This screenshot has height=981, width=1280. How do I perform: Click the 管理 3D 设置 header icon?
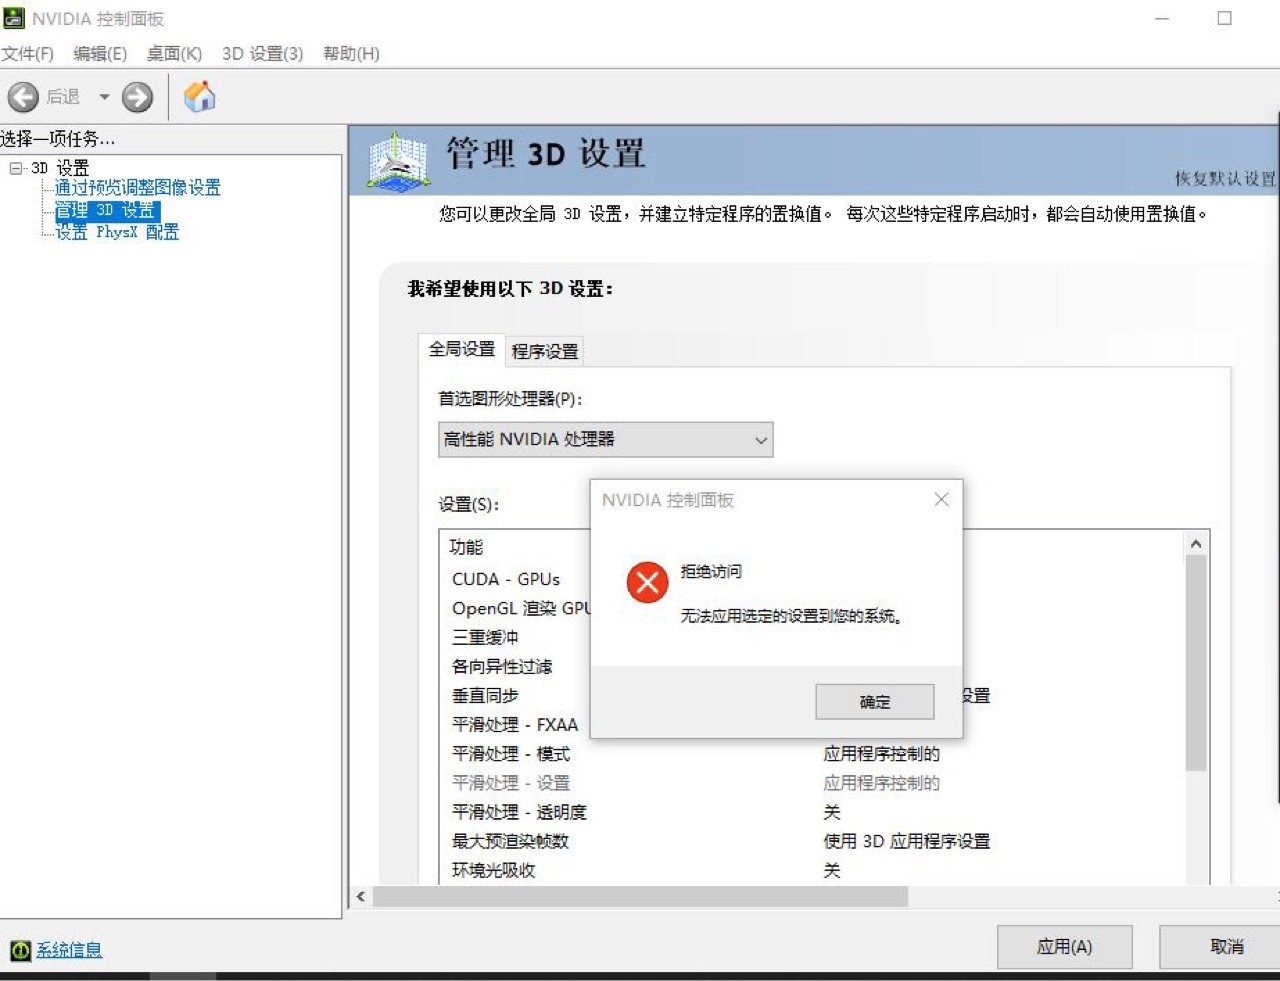click(398, 160)
